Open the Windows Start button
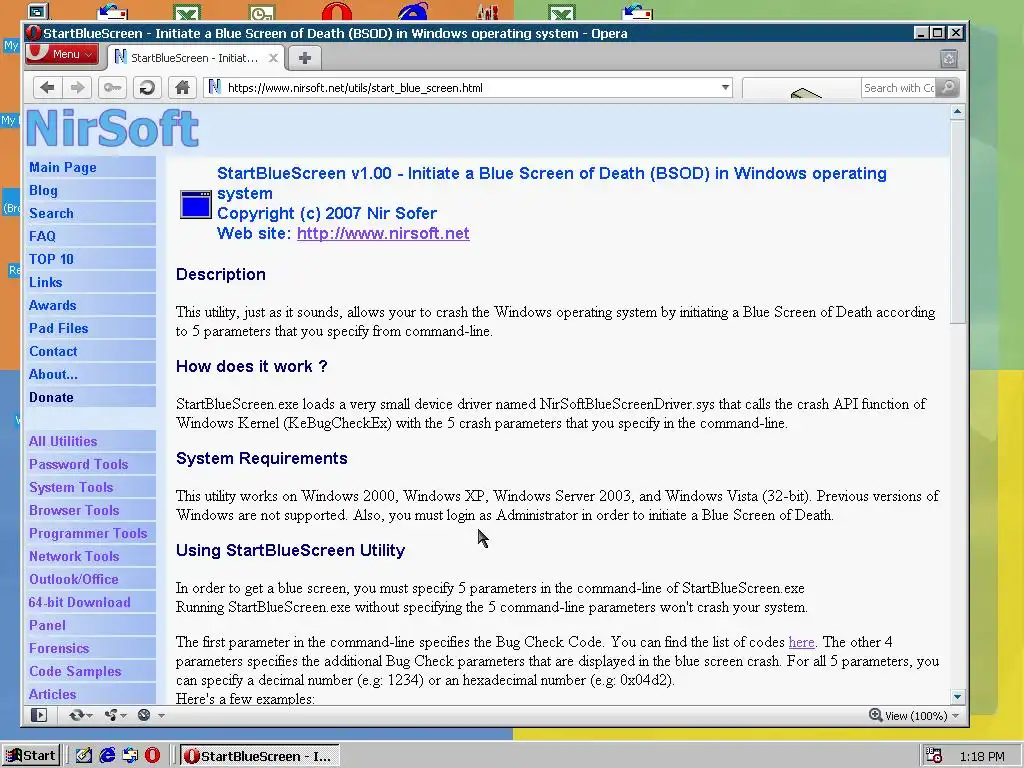This screenshot has width=1024, height=768. point(31,756)
